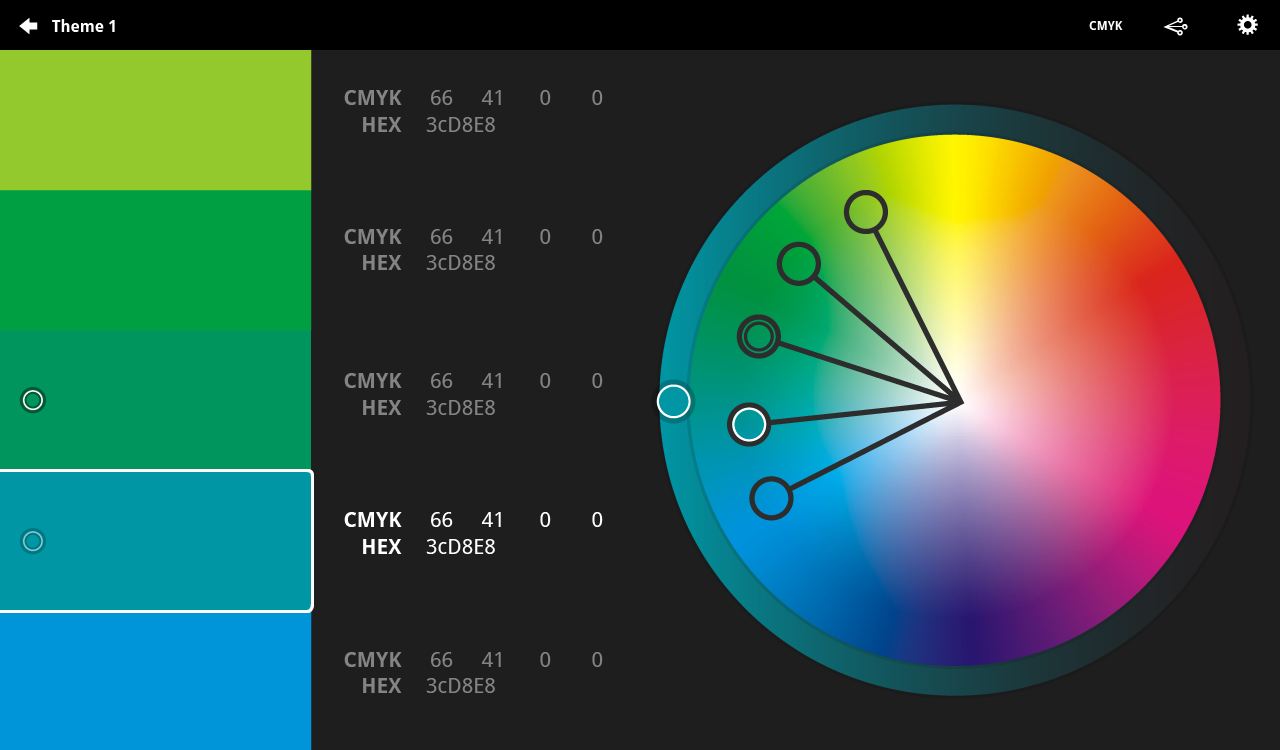
Task: Select the lime green swatch
Action: [155, 120]
